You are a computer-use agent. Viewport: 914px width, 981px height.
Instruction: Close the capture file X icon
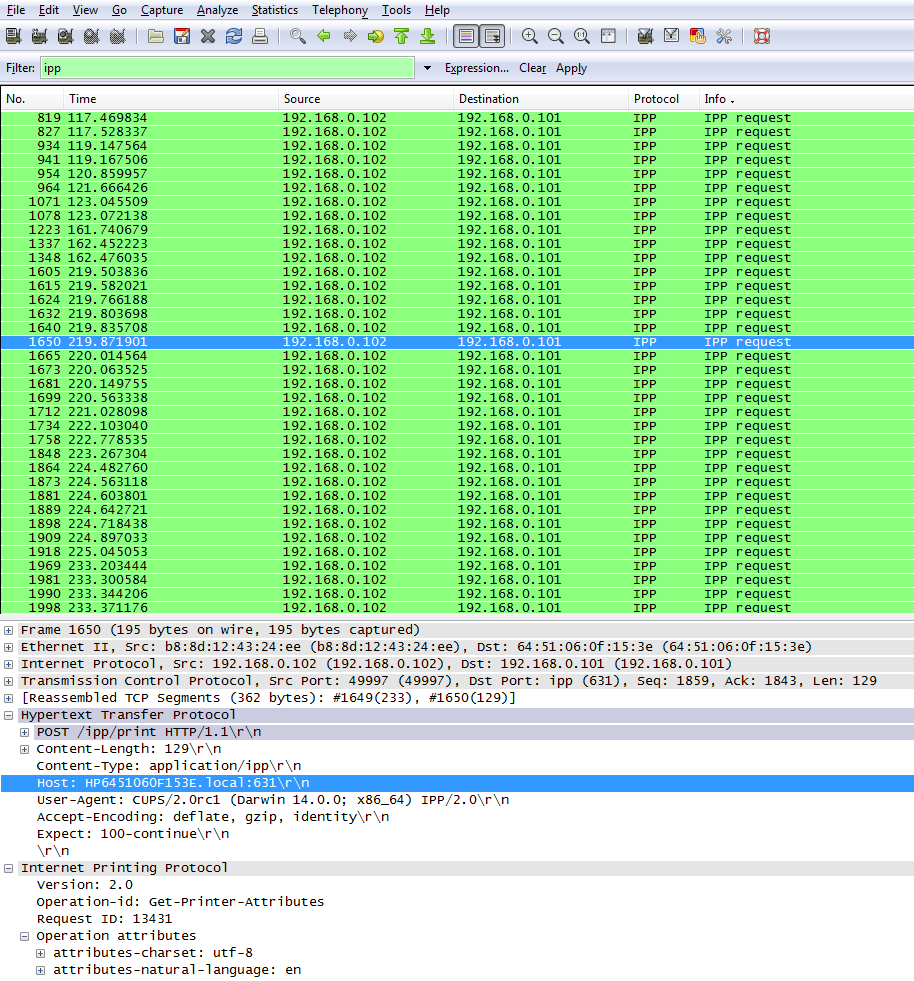[x=208, y=36]
